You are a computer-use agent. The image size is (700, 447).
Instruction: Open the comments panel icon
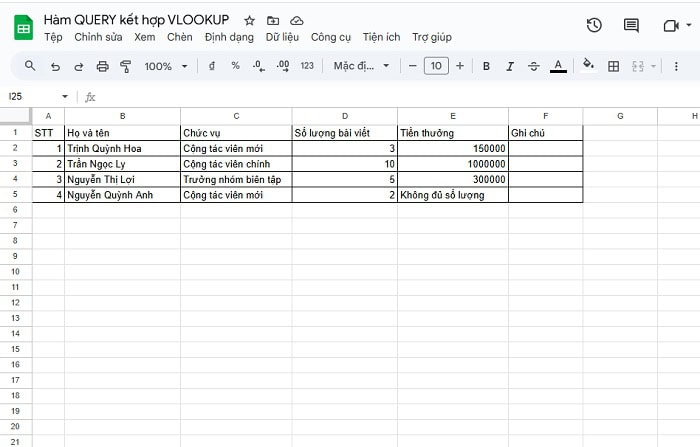coord(631,26)
